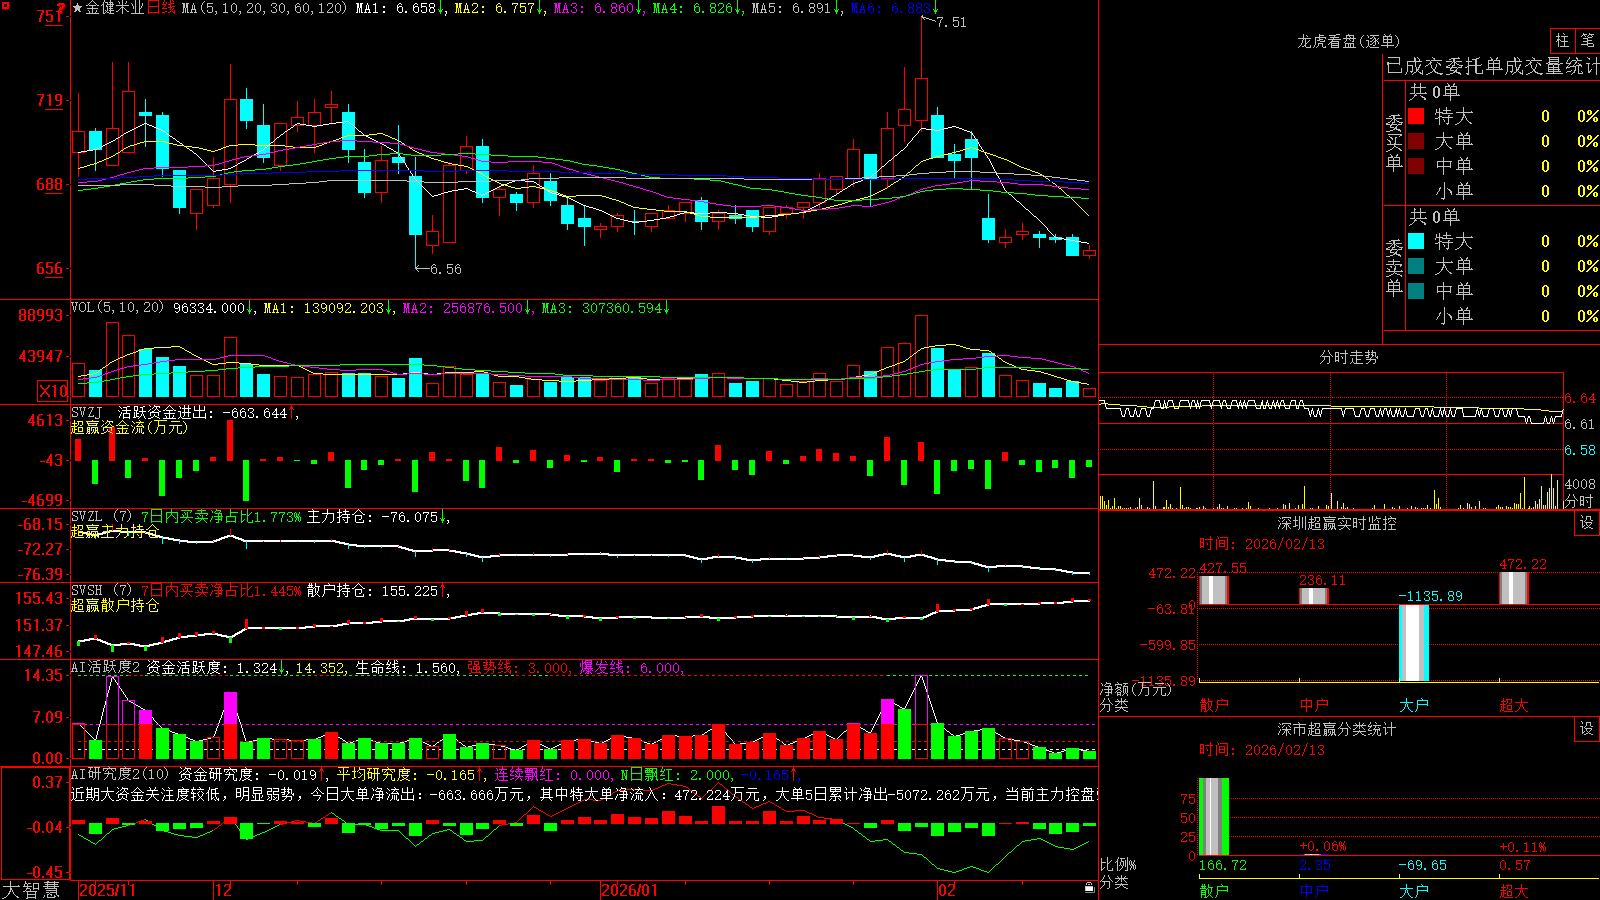This screenshot has width=1600, height=900.
Task: Click the teal 中单 sell order swatch
Action: pyautogui.click(x=1416, y=291)
